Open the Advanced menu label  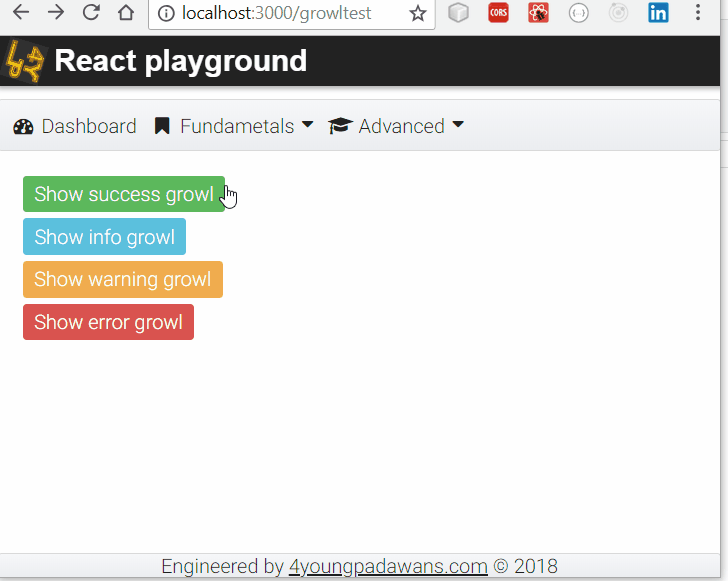click(402, 126)
